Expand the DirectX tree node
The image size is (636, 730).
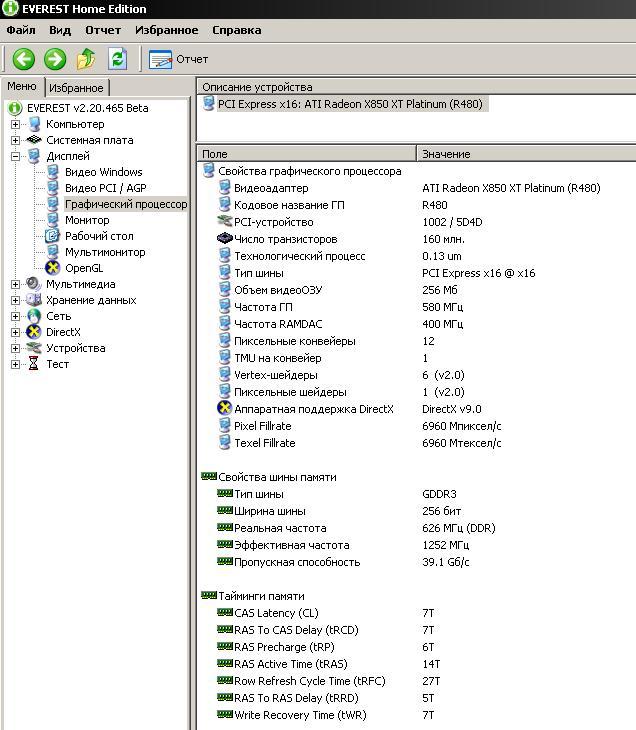tap(15, 332)
